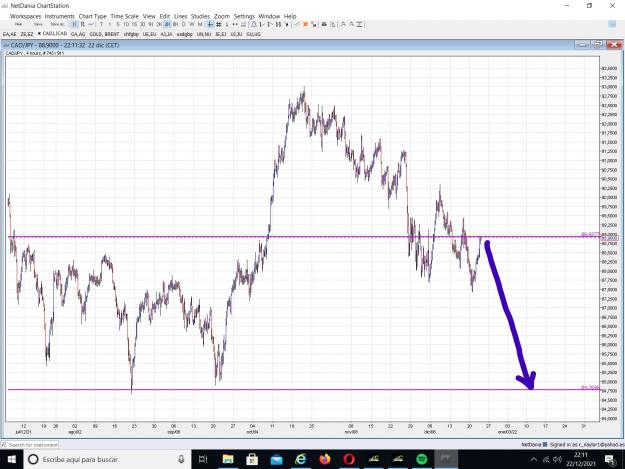Screen dimensions: 625x469
Task: Open the Lines menu
Action: (x=181, y=16)
